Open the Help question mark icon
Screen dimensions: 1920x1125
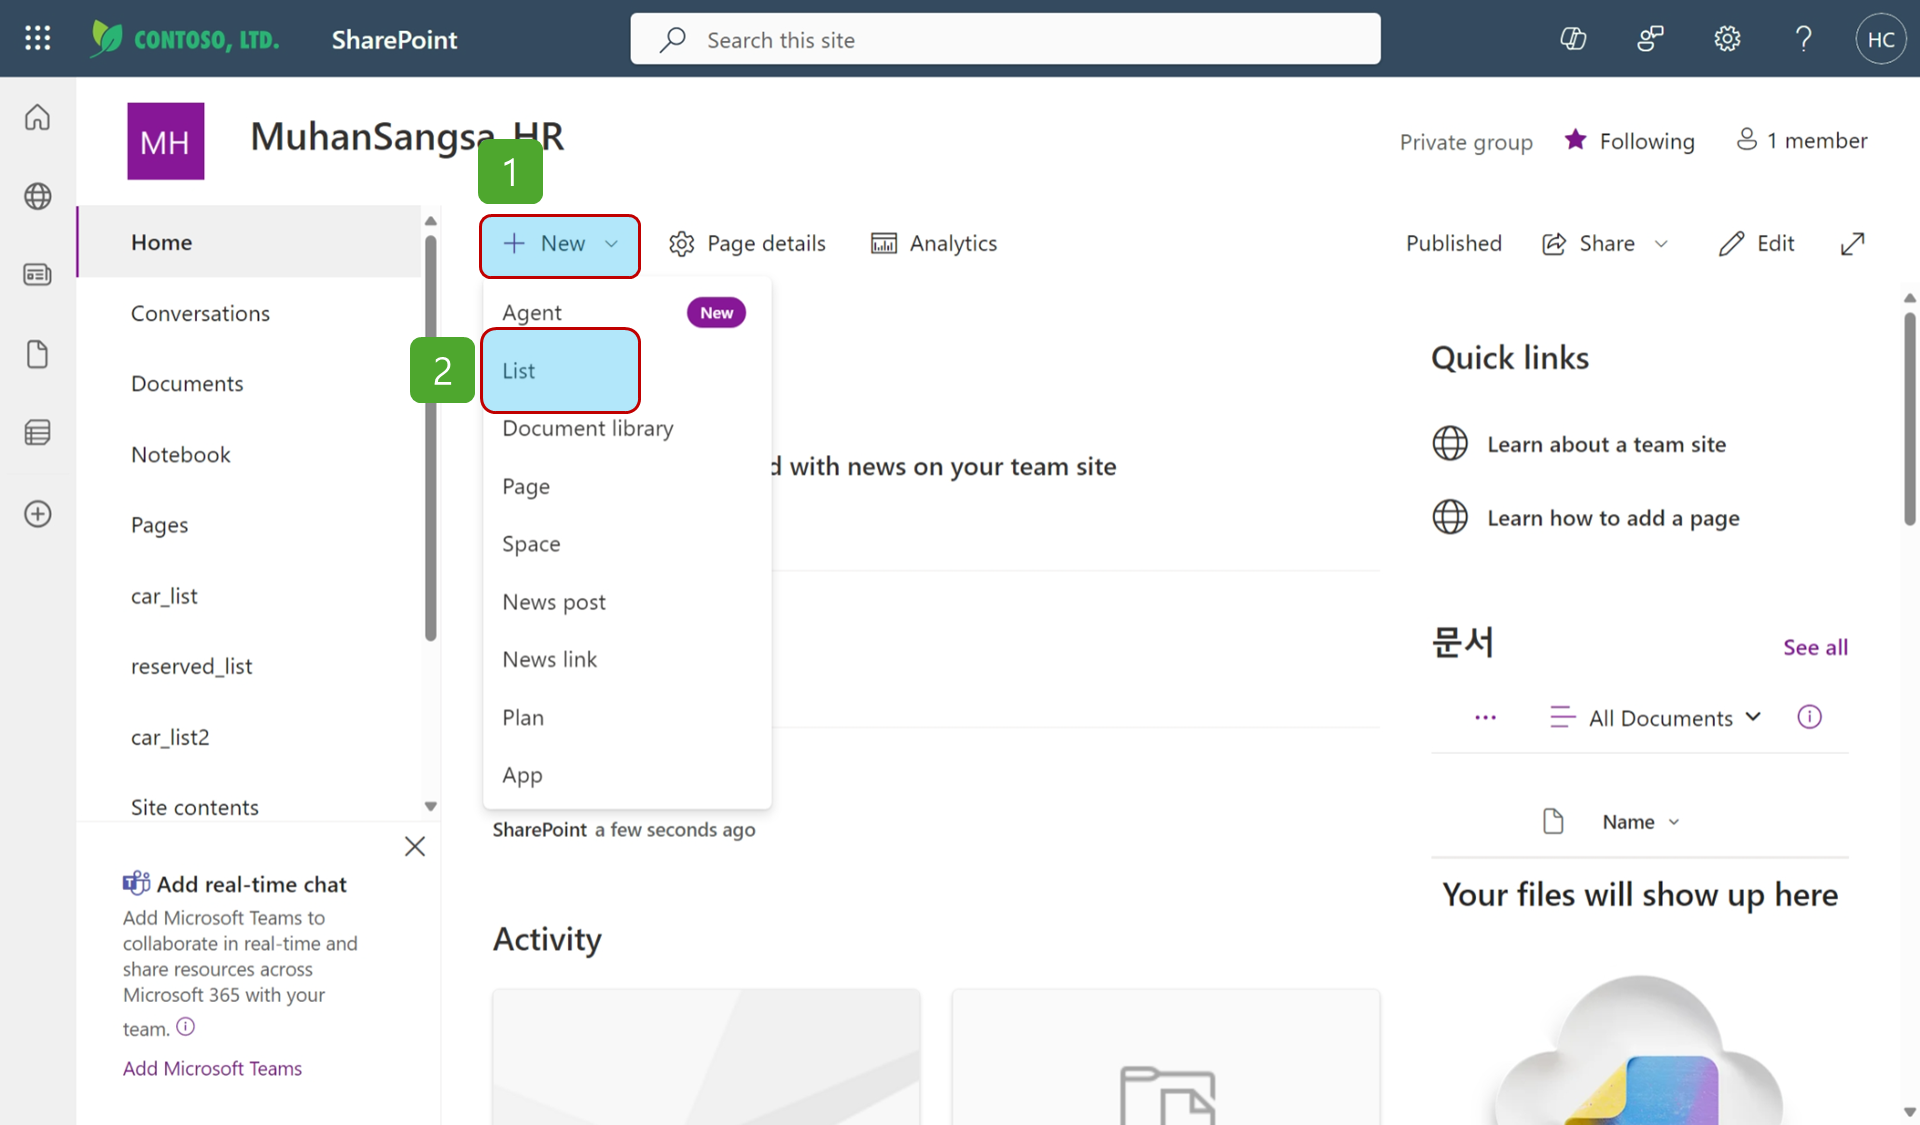pyautogui.click(x=1803, y=39)
